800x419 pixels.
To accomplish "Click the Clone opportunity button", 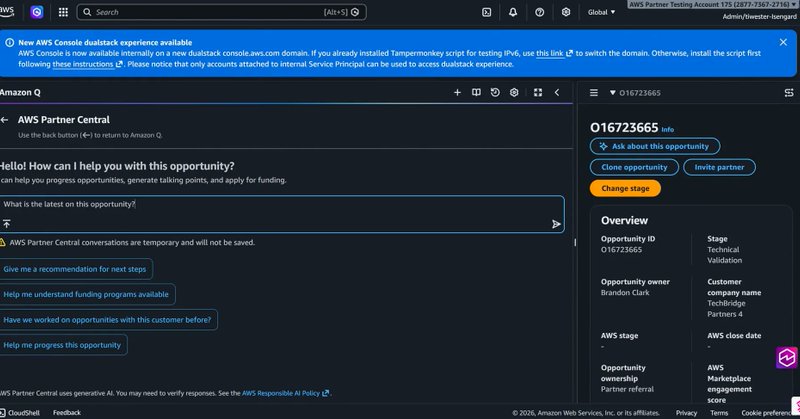I will [x=634, y=167].
